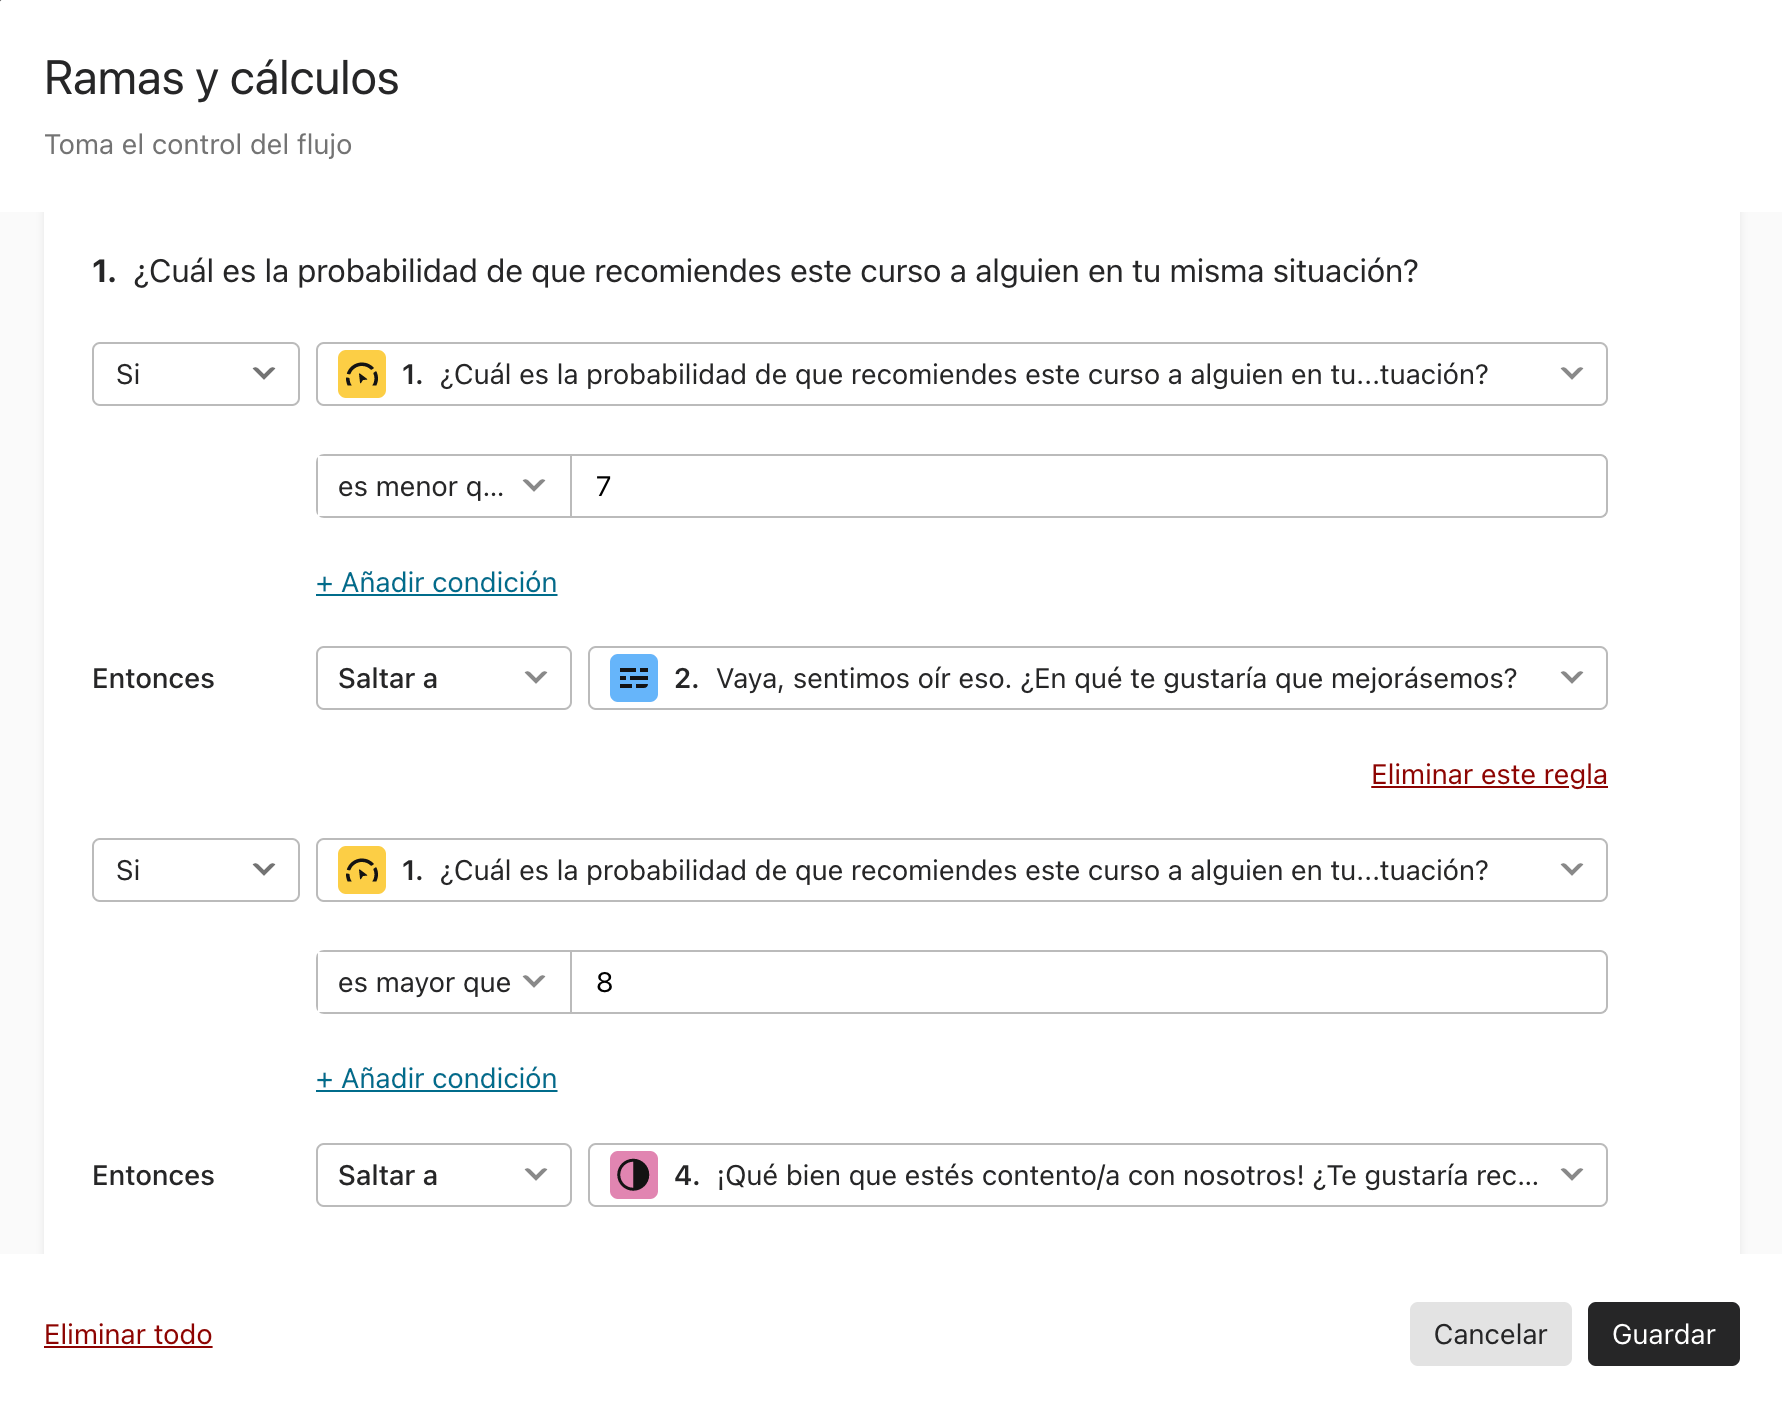1782x1408 pixels.
Task: Open second 'Saltar a' action dropdown
Action: tap(444, 1175)
